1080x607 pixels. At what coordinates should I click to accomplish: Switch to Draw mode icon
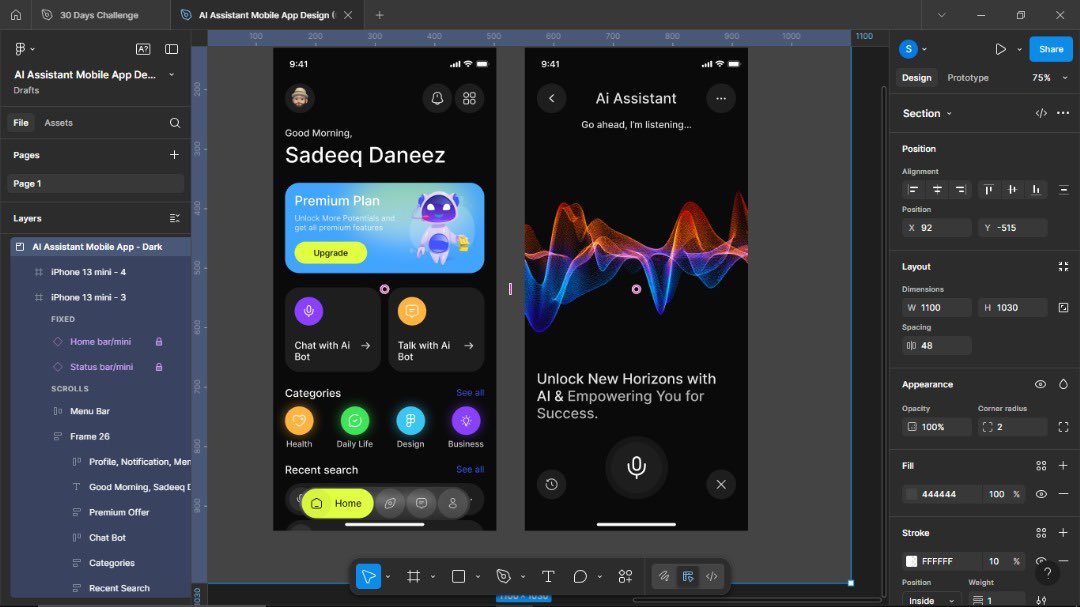[664, 577]
